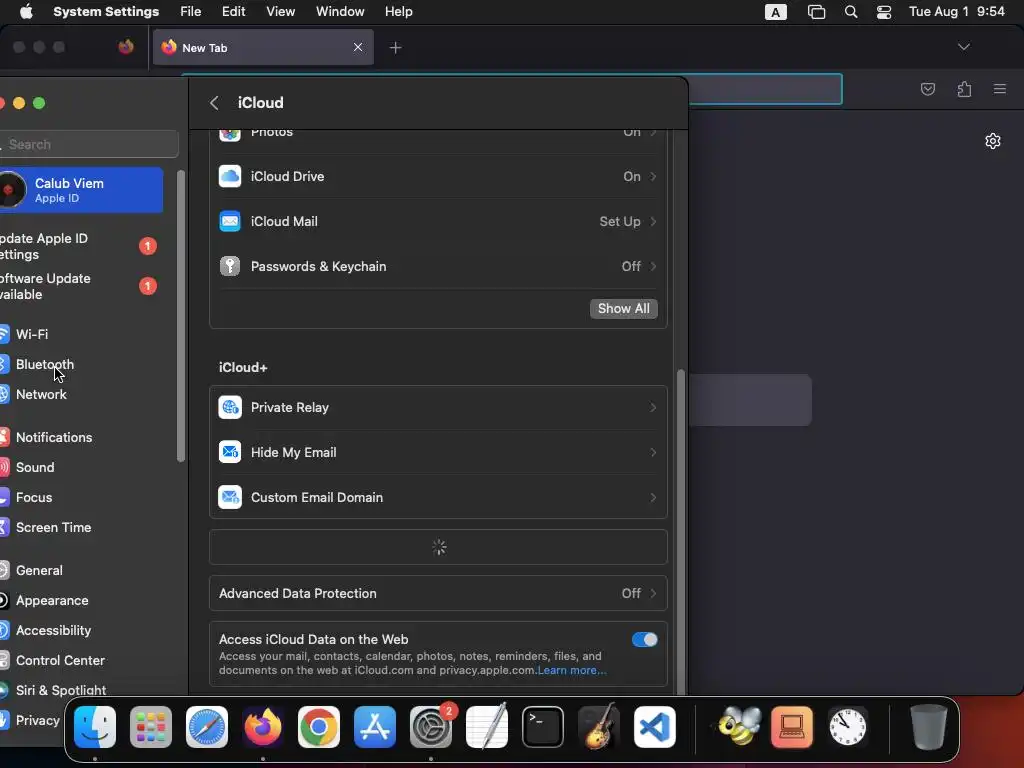Image resolution: width=1024 pixels, height=768 pixels.
Task: Click the Private Relay globe icon
Action: tap(230, 408)
